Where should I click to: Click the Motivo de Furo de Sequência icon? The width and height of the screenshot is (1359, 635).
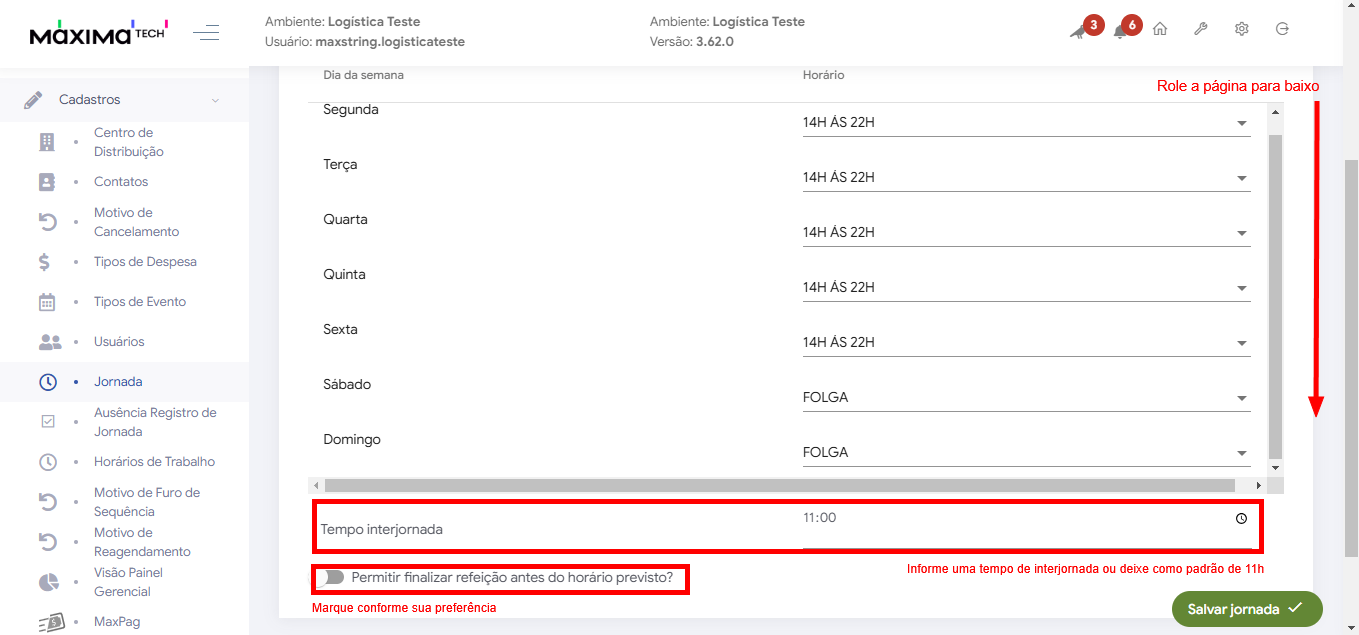point(47,502)
